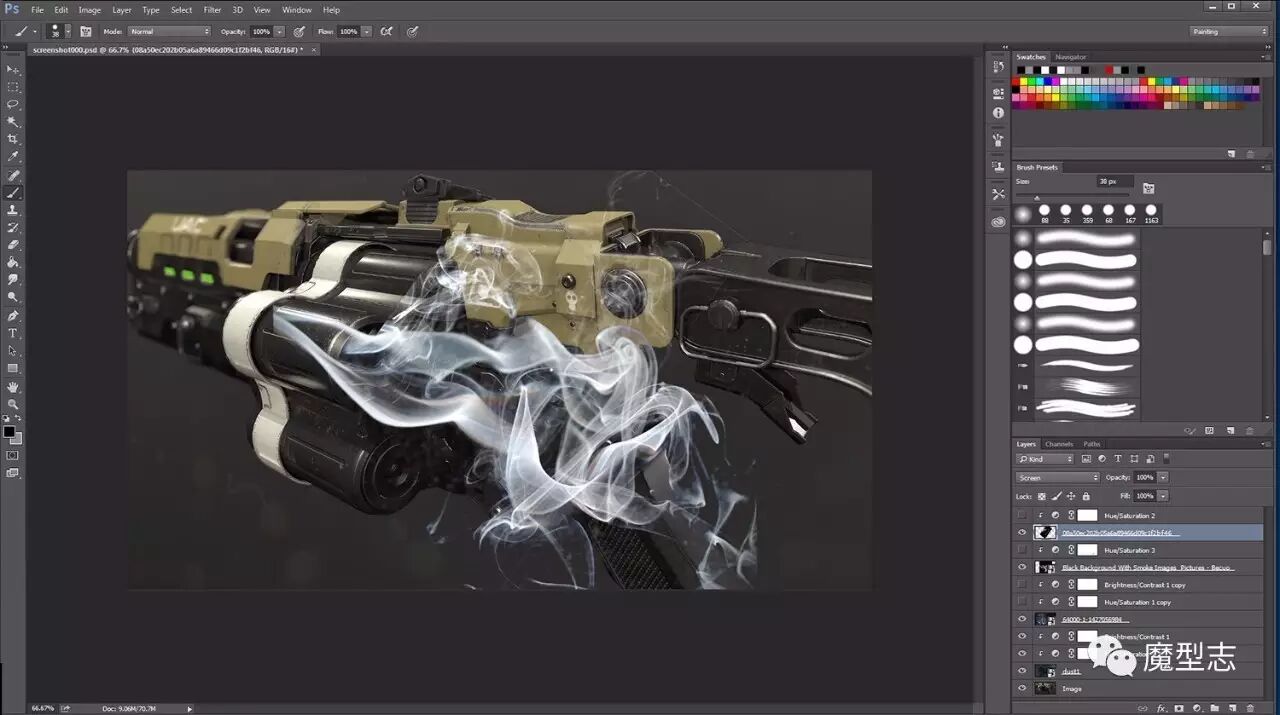Image resolution: width=1280 pixels, height=715 pixels.
Task: Select the Type tool in toolbox
Action: point(13,333)
